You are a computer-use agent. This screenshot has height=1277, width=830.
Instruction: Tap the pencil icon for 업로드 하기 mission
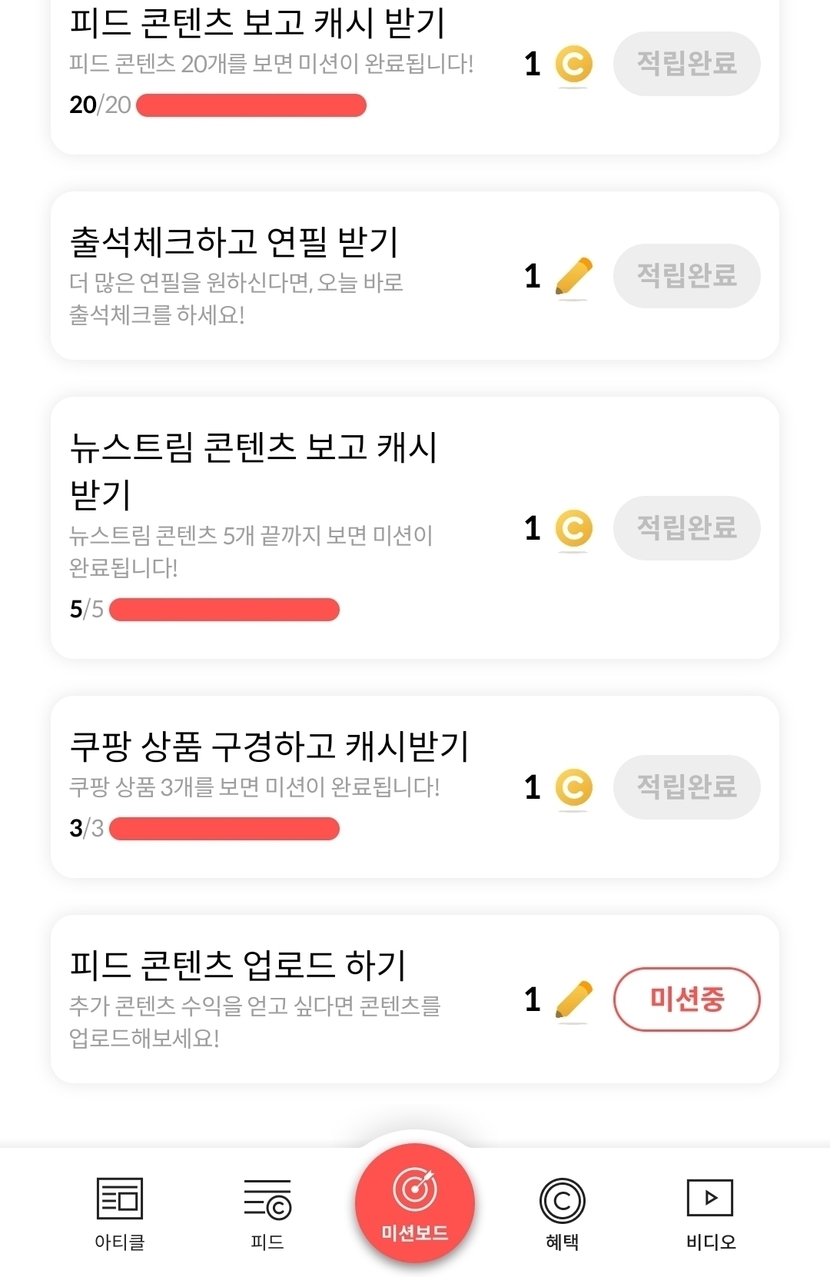[x=573, y=1000]
